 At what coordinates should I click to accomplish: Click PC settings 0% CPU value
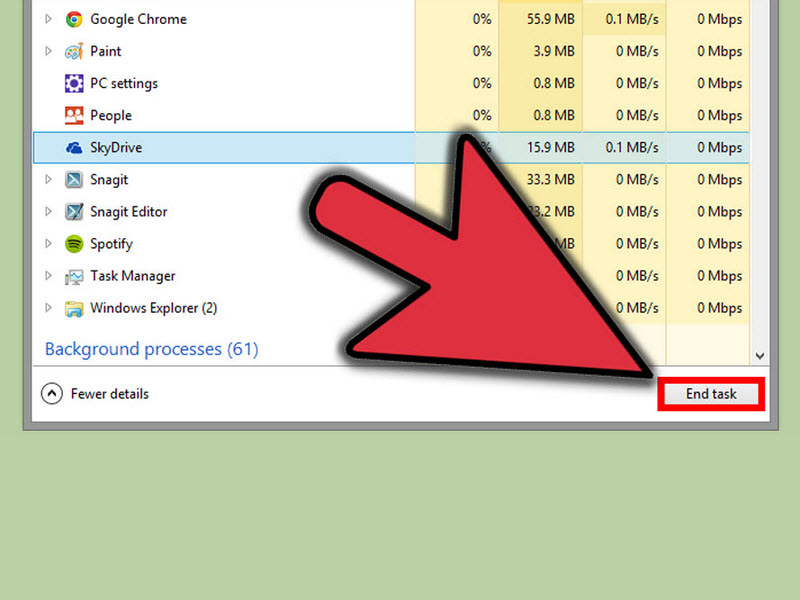point(482,83)
